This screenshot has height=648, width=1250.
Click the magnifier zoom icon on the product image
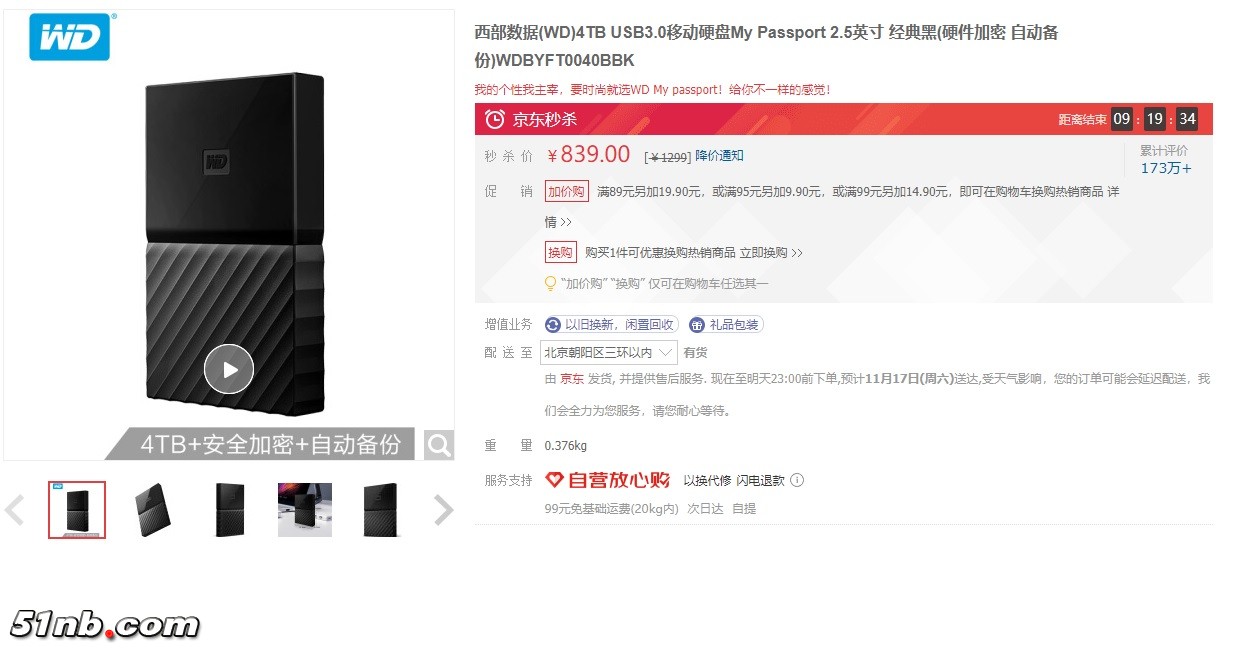point(439,445)
